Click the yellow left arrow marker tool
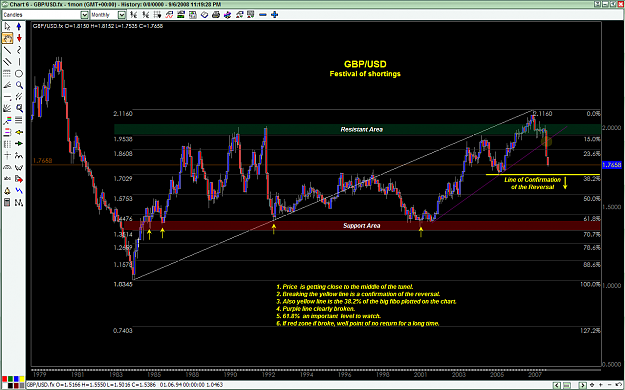 click(19, 132)
